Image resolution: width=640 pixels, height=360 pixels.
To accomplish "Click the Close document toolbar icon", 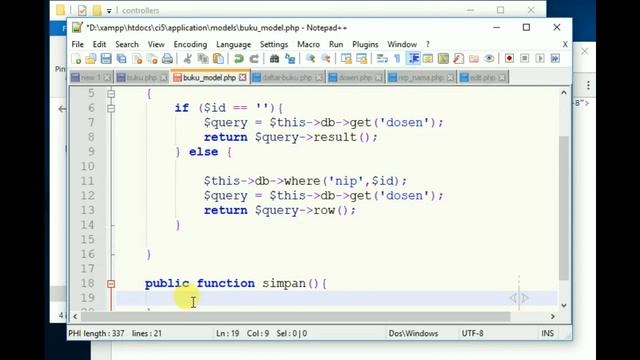I will (137, 59).
